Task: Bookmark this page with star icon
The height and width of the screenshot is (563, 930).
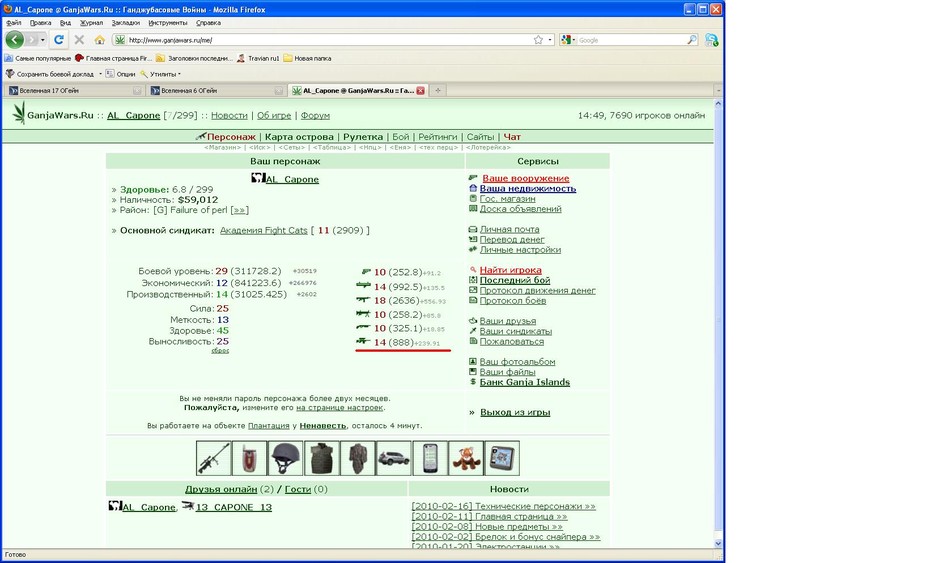Action: tap(538, 40)
